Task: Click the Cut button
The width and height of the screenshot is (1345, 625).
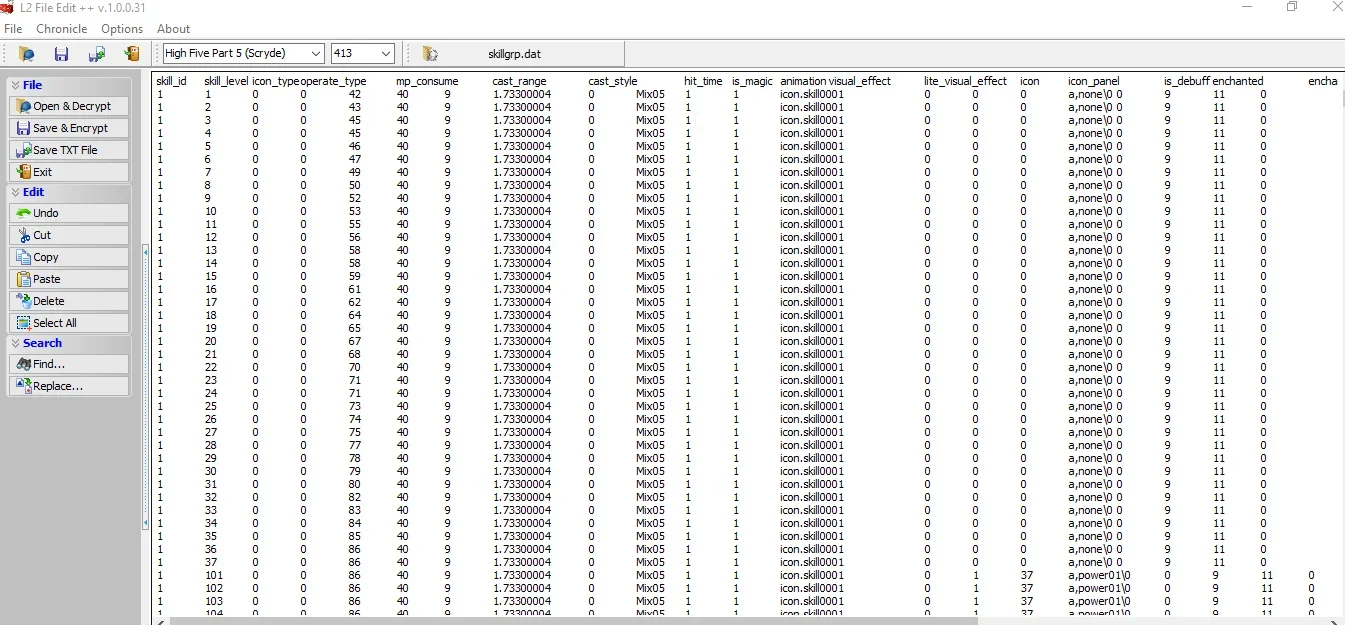Action: (69, 235)
